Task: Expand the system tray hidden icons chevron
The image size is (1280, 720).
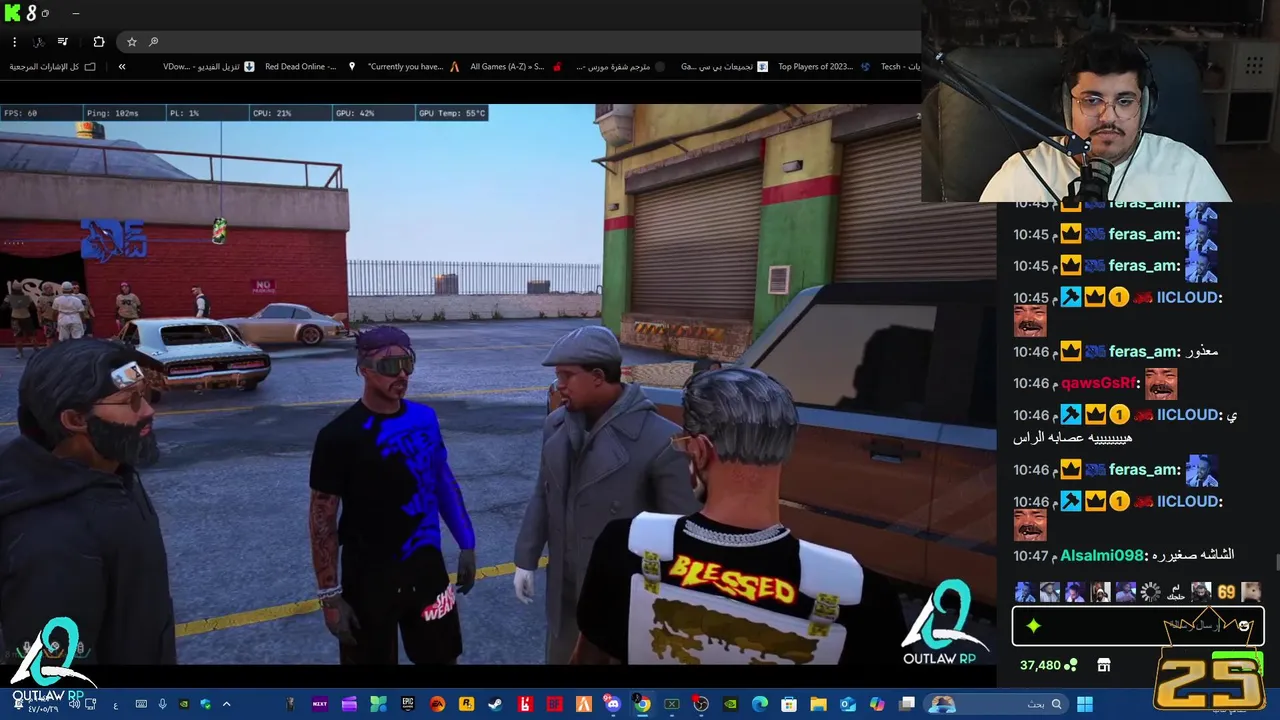Action: (x=226, y=704)
